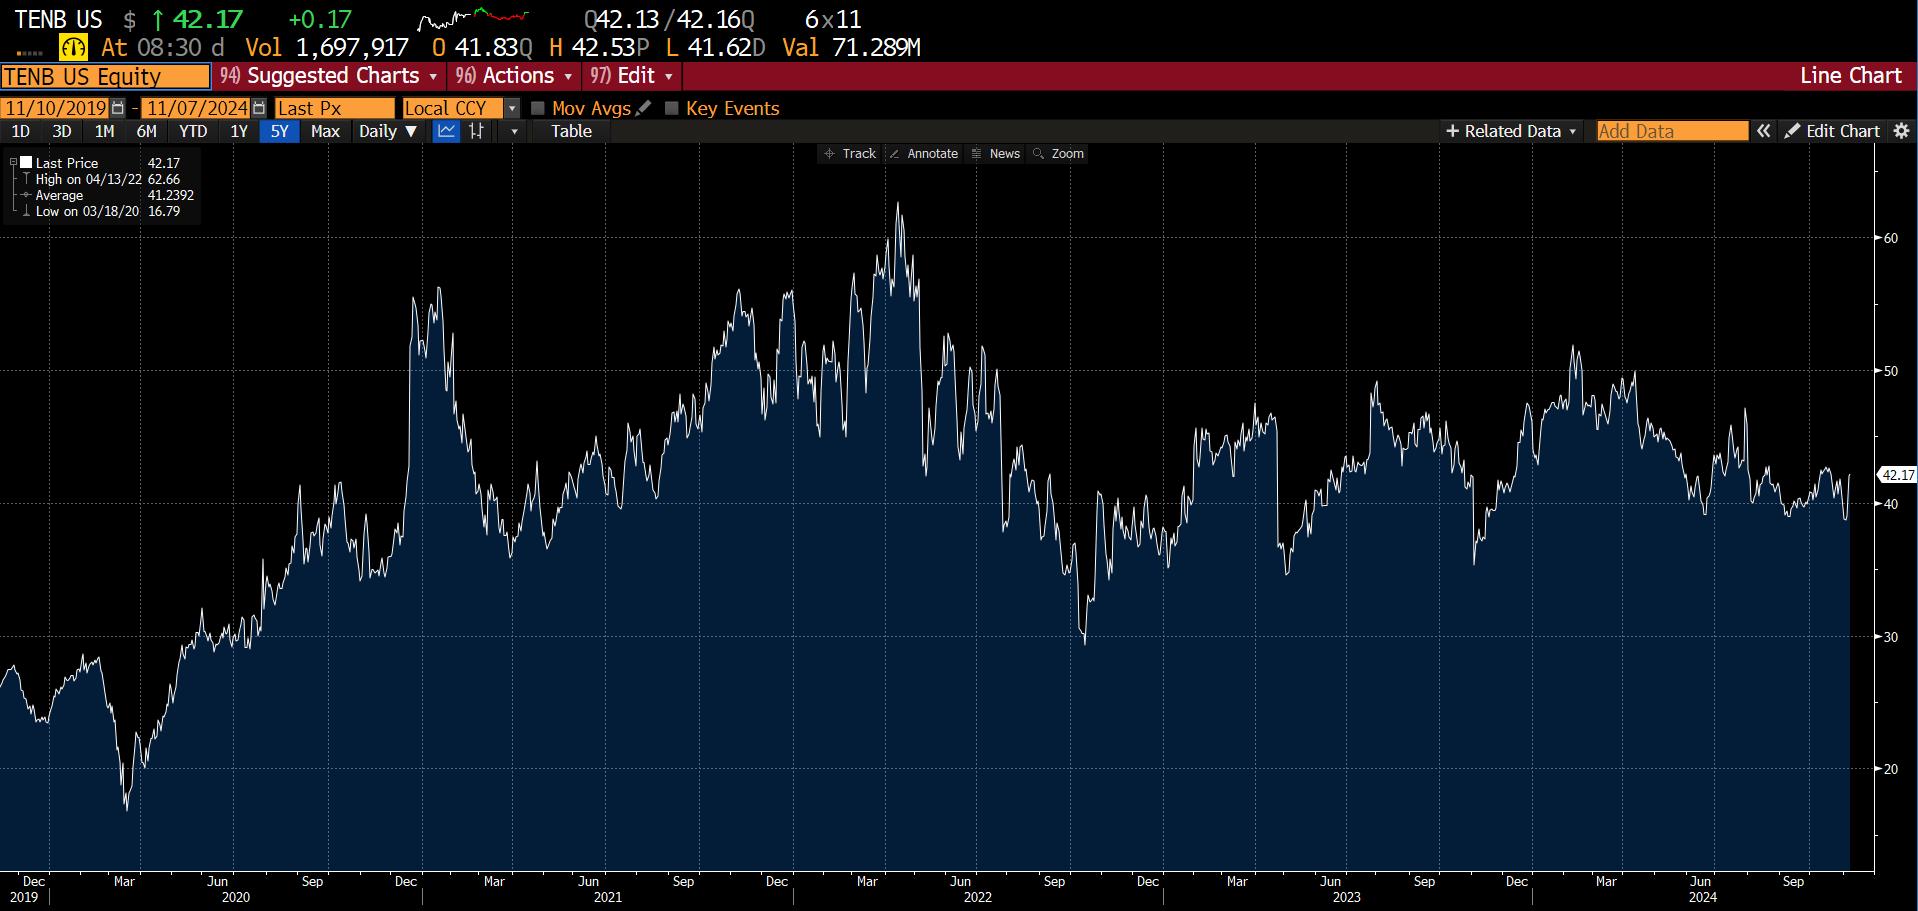Open the end date calendar picker

point(259,108)
